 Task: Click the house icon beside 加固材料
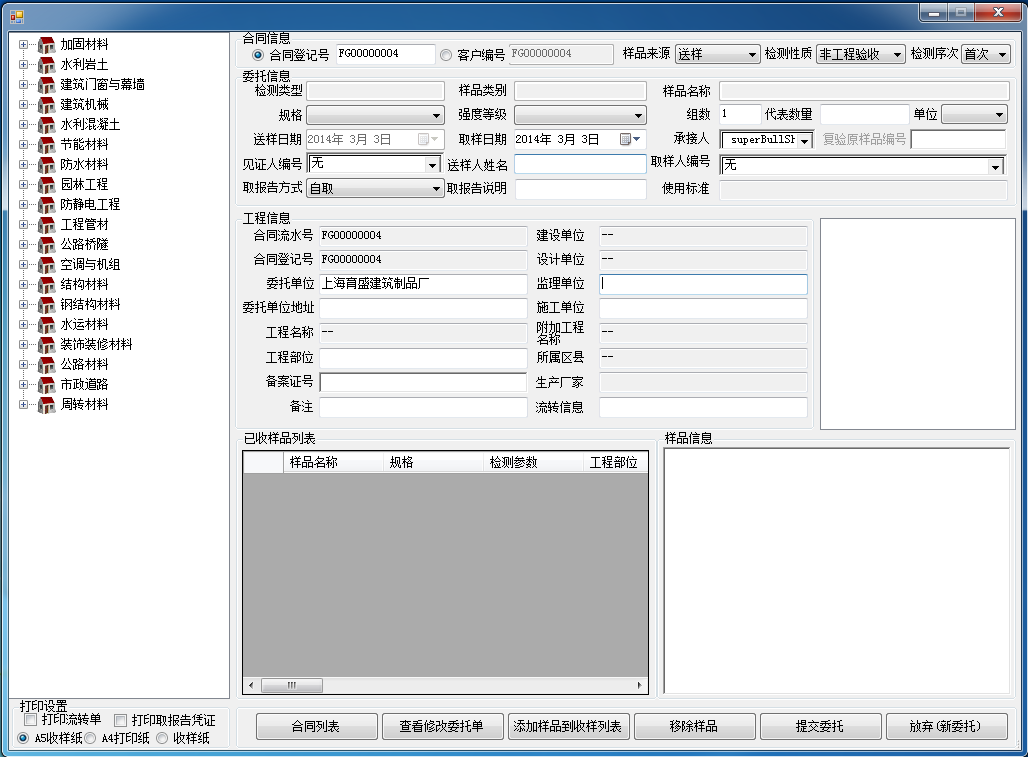click(46, 44)
